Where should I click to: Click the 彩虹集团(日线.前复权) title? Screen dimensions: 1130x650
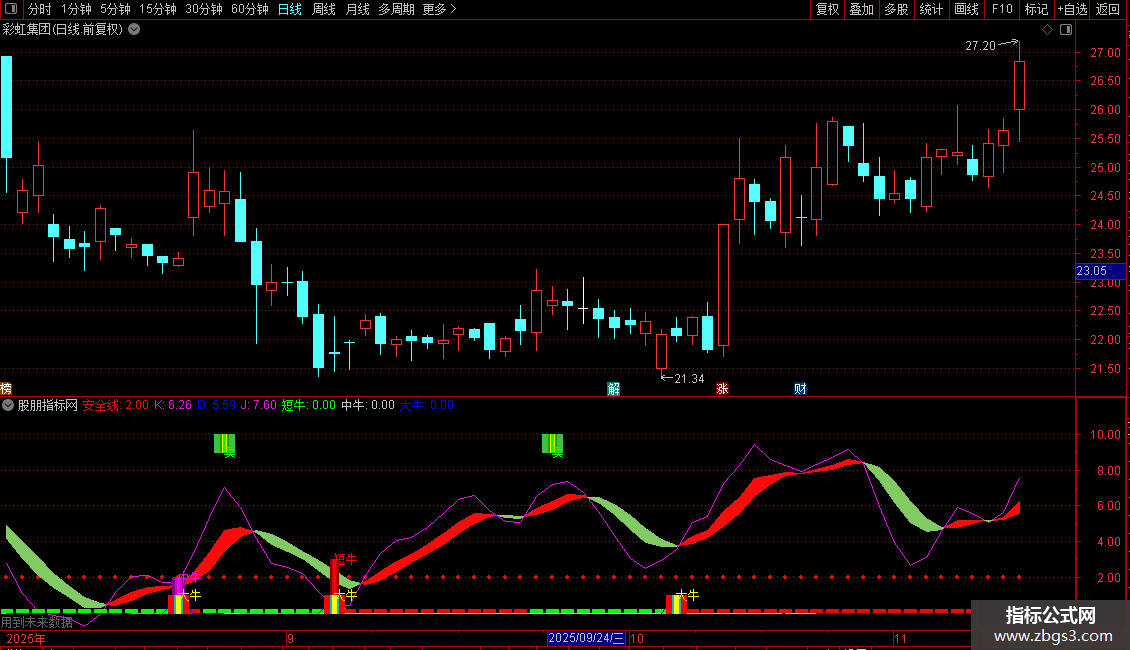[x=63, y=30]
